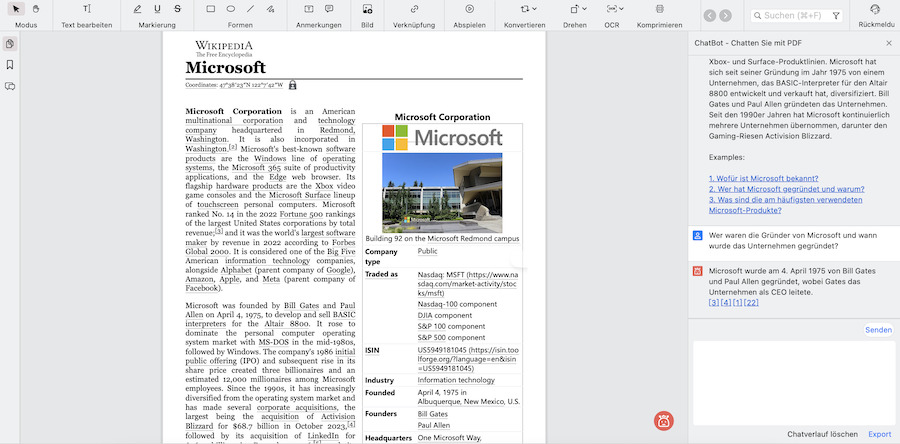Click the 'Redmond, Washington' link in article text
This screenshot has width=900, height=444.
[270, 135]
